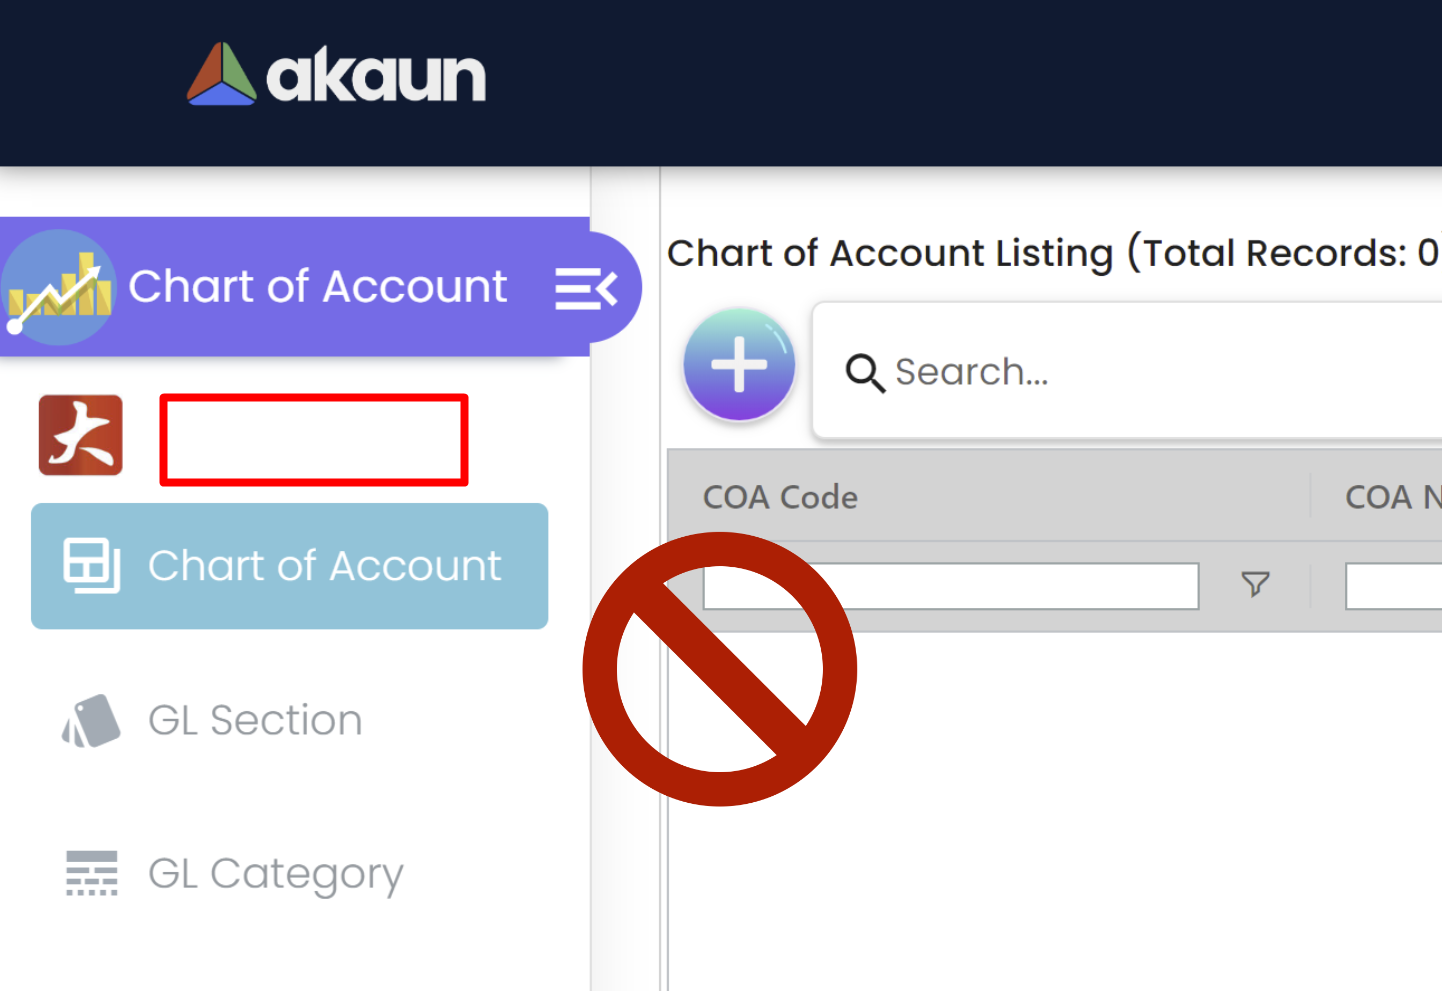This screenshot has height=991, width=1442.
Task: Click the bar chart icon in purple banner
Action: [59, 288]
